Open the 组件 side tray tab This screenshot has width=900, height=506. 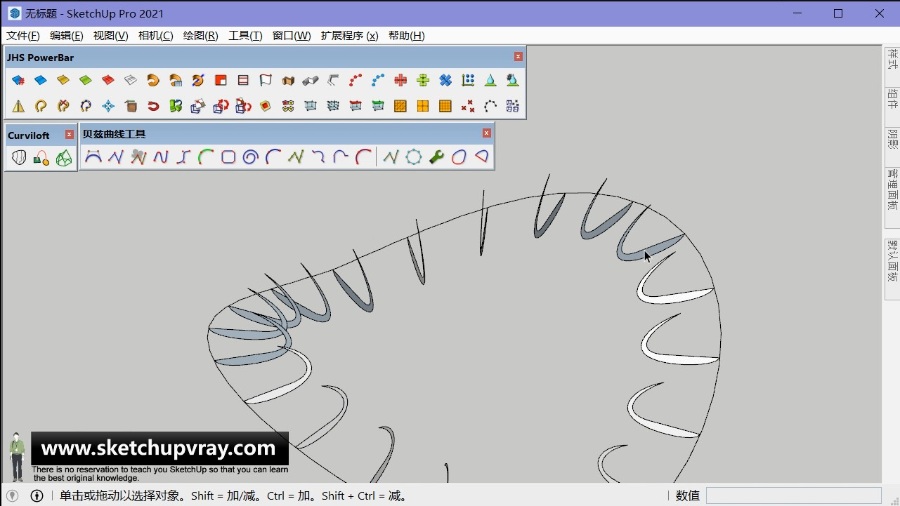[x=892, y=99]
